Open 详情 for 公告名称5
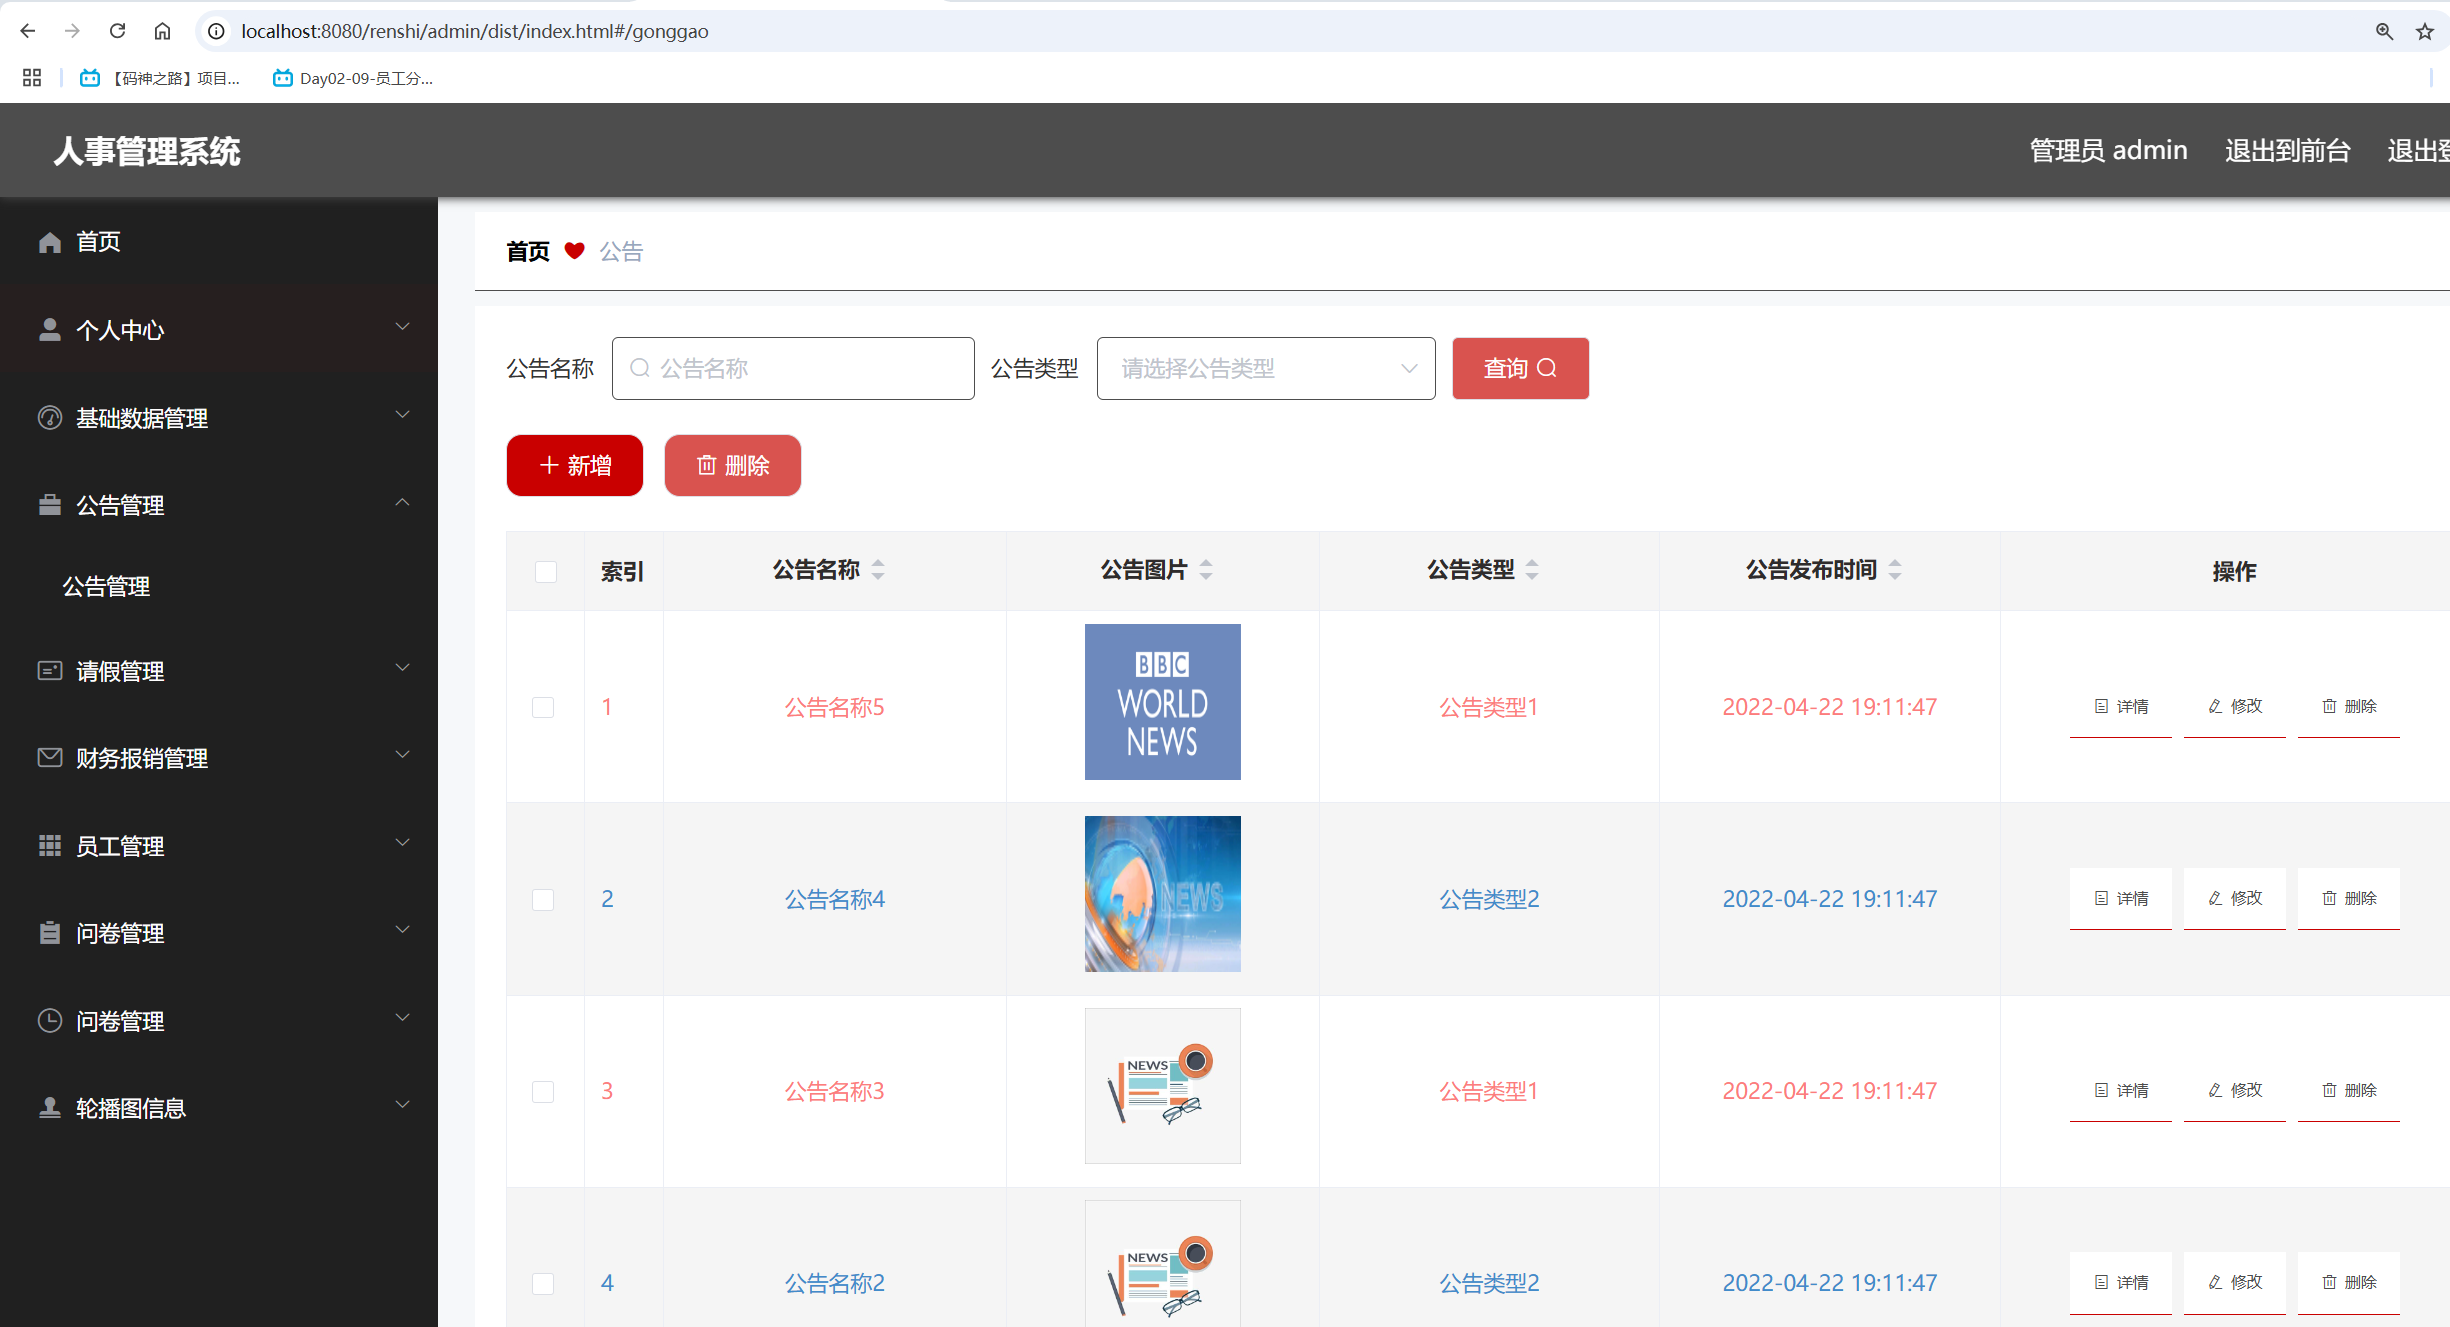This screenshot has width=2450, height=1327. click(2121, 707)
